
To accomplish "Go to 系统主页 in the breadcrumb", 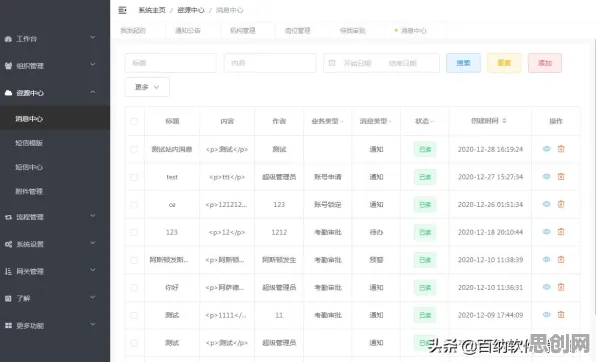I will [152, 10].
